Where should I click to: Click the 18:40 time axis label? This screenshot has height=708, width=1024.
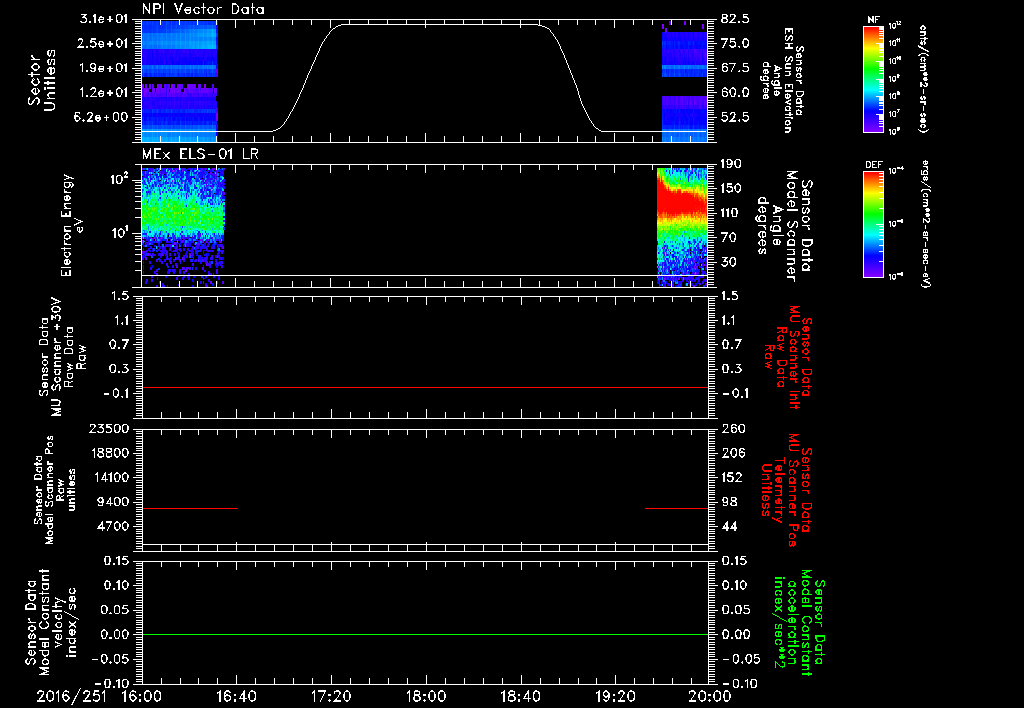coord(520,696)
